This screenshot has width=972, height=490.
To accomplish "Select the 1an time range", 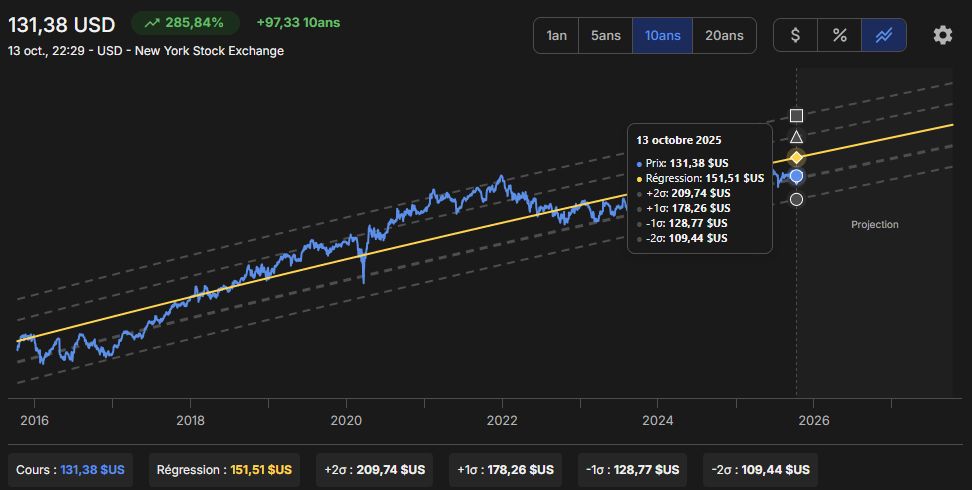I will [x=556, y=35].
